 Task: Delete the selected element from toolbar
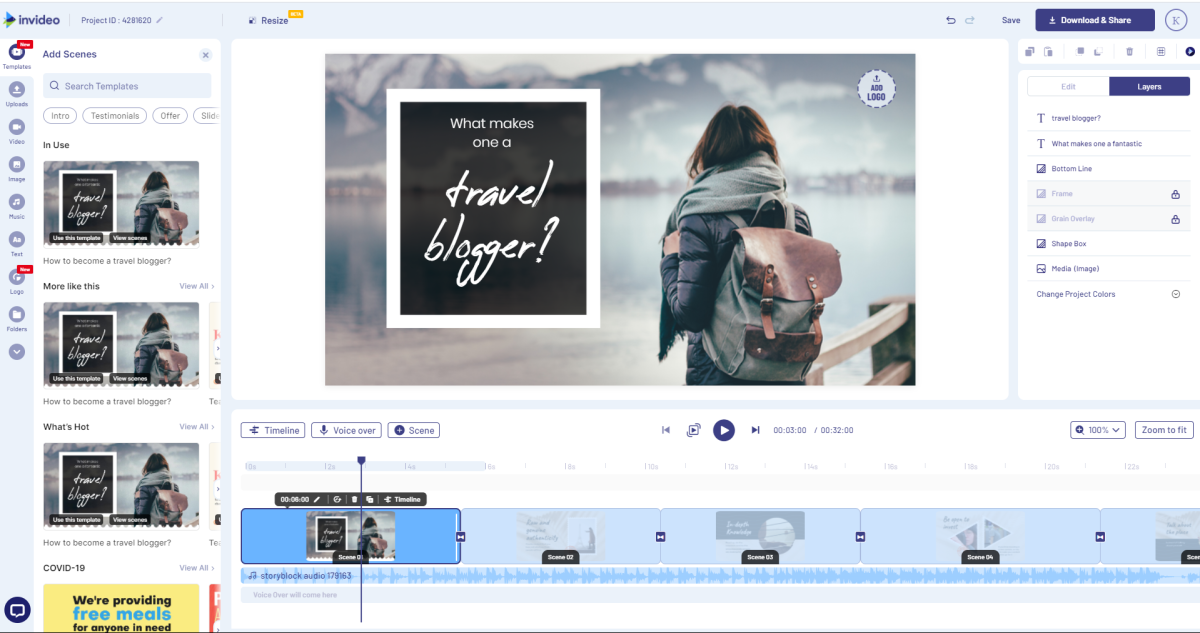(x=1129, y=51)
